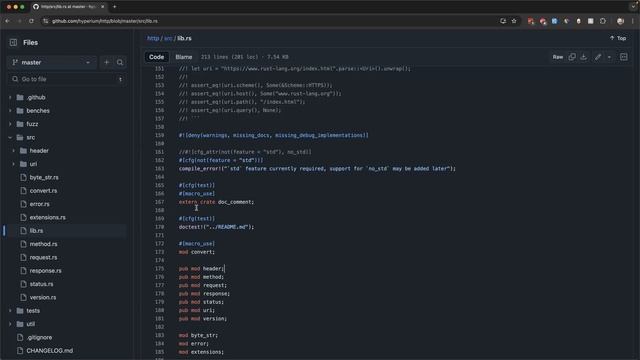
Task: Open the Raw file view
Action: [x=558, y=57]
